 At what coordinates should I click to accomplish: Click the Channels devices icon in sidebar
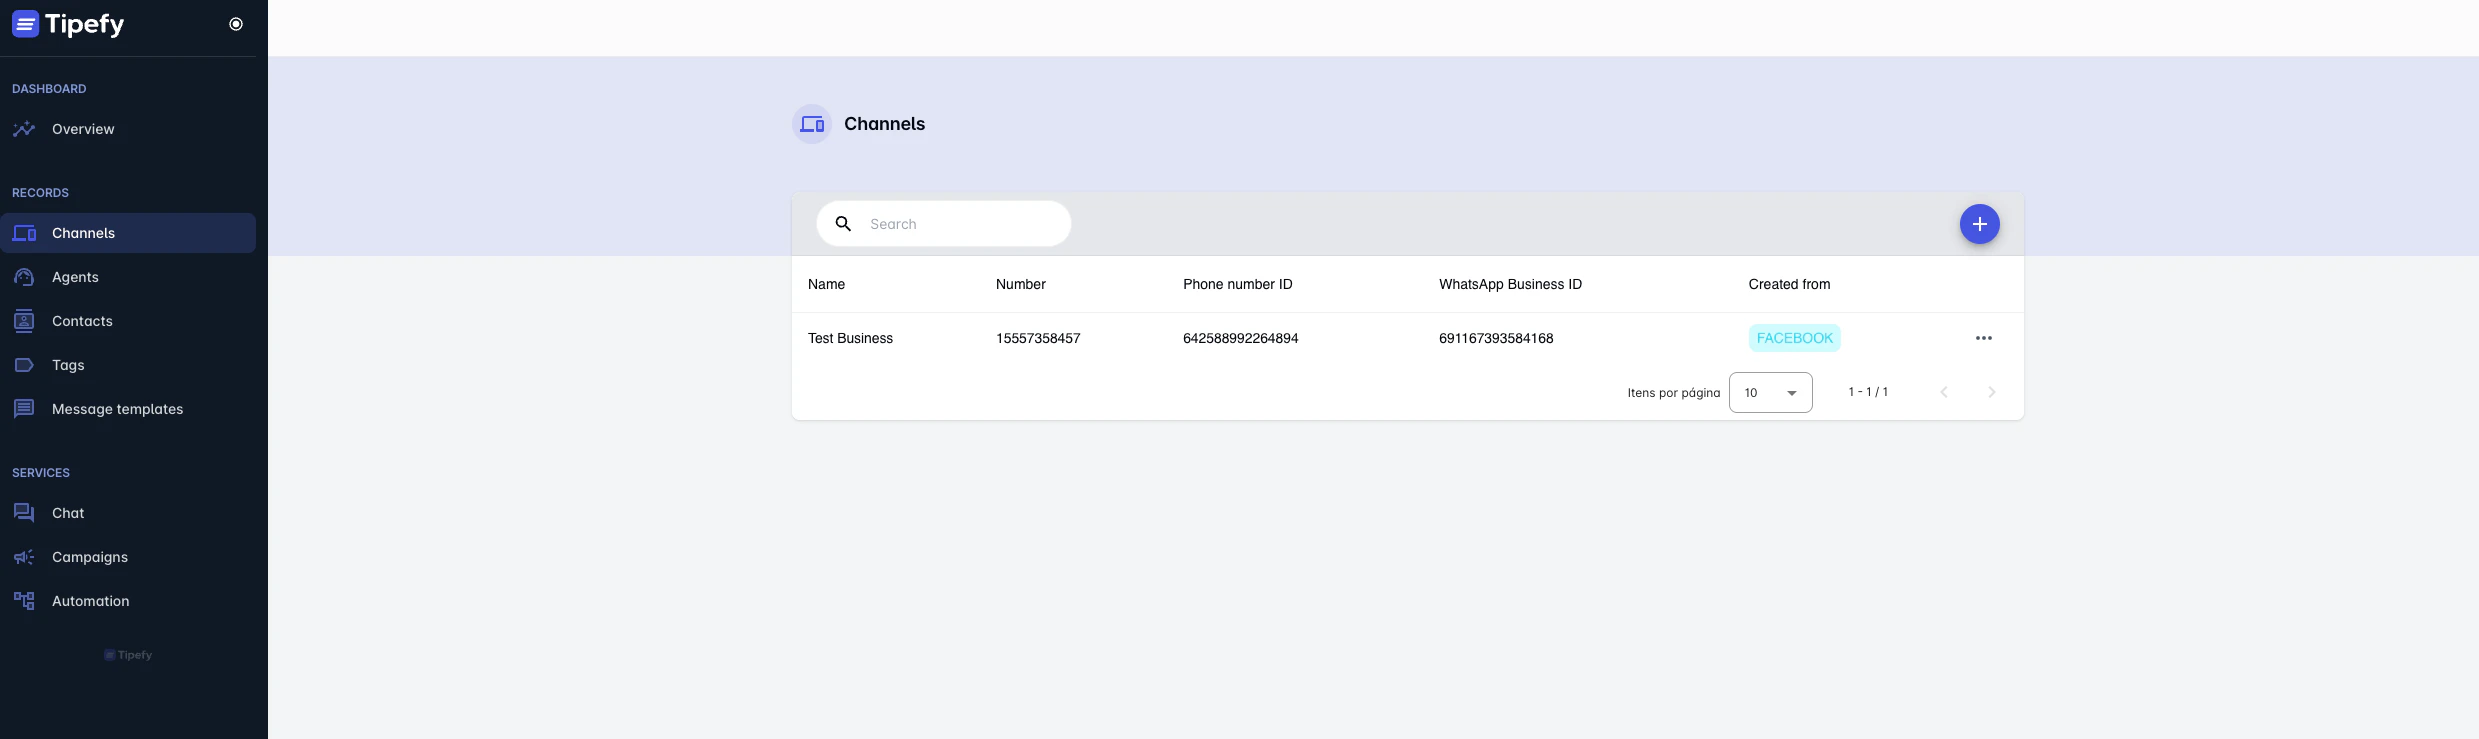click(24, 233)
